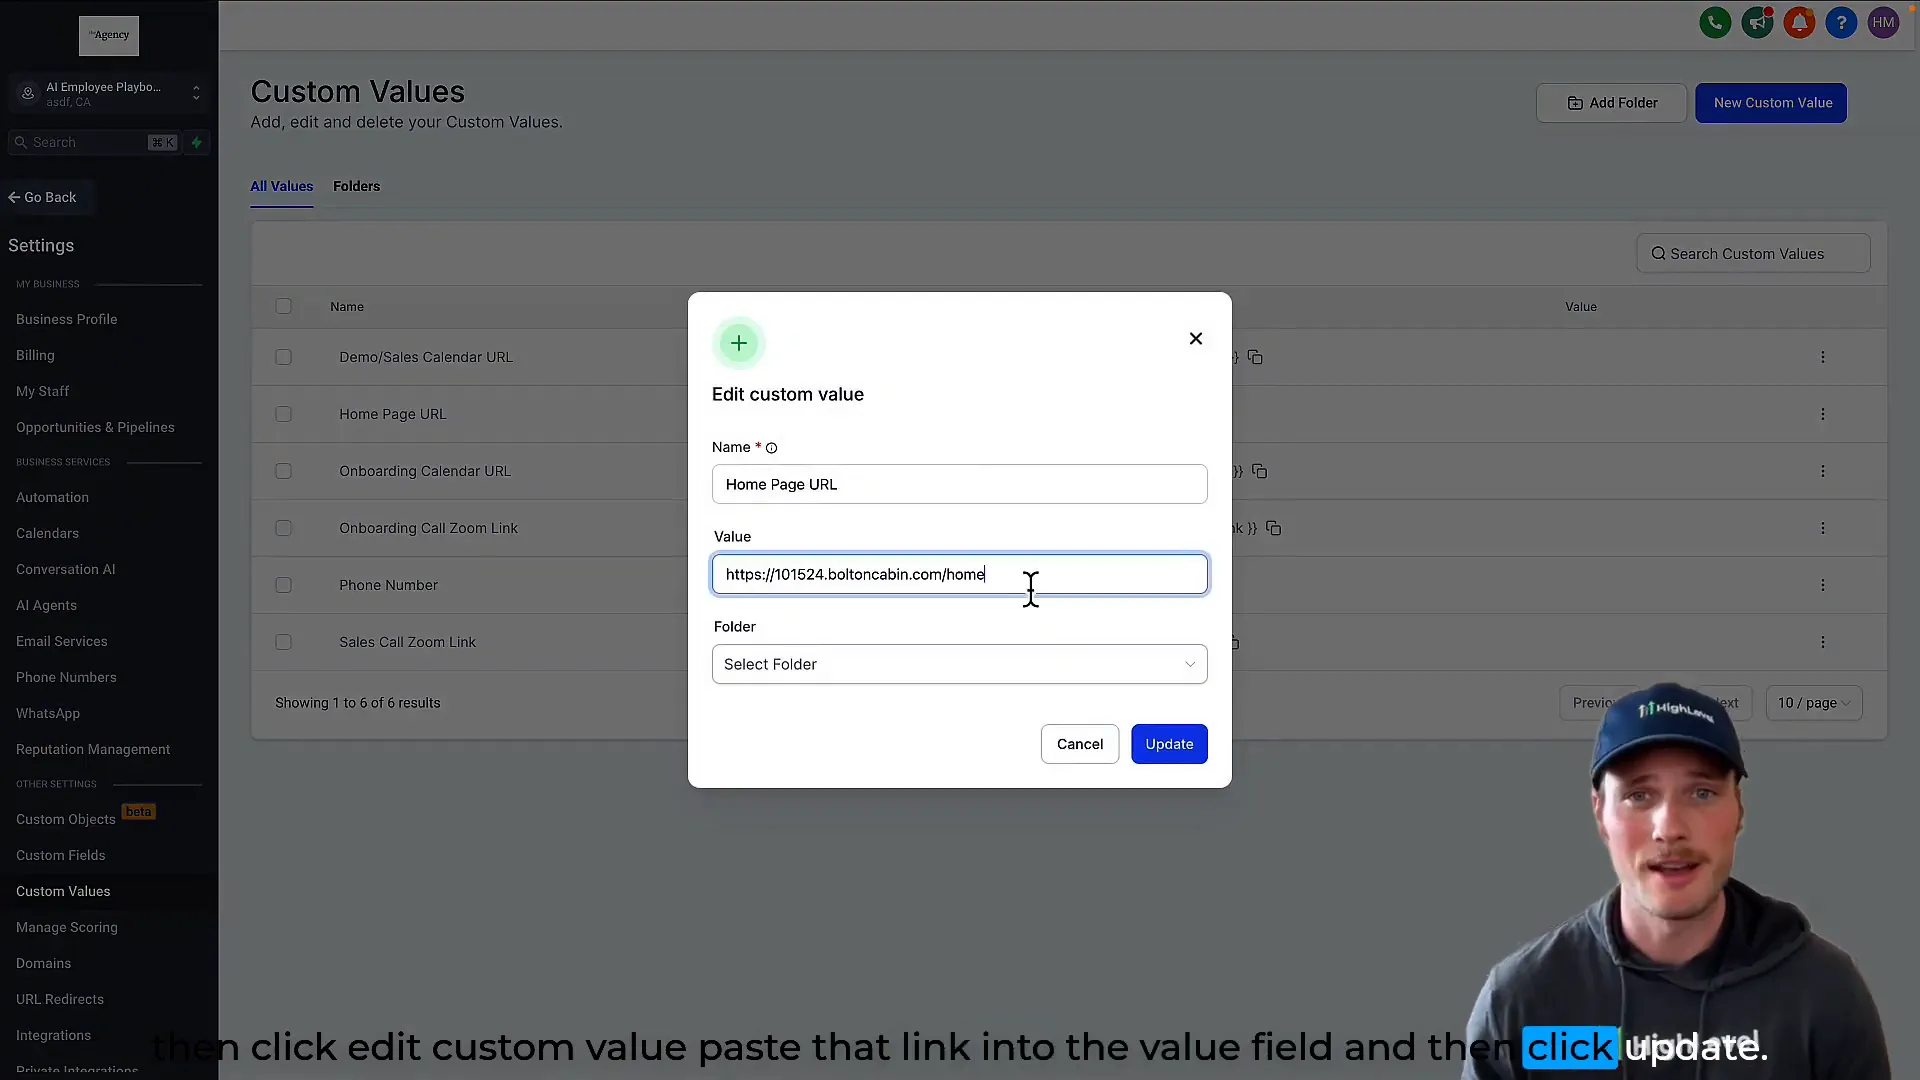The image size is (1920, 1080).
Task: Open actions menu for Home Page URL
Action: (x=1822, y=414)
